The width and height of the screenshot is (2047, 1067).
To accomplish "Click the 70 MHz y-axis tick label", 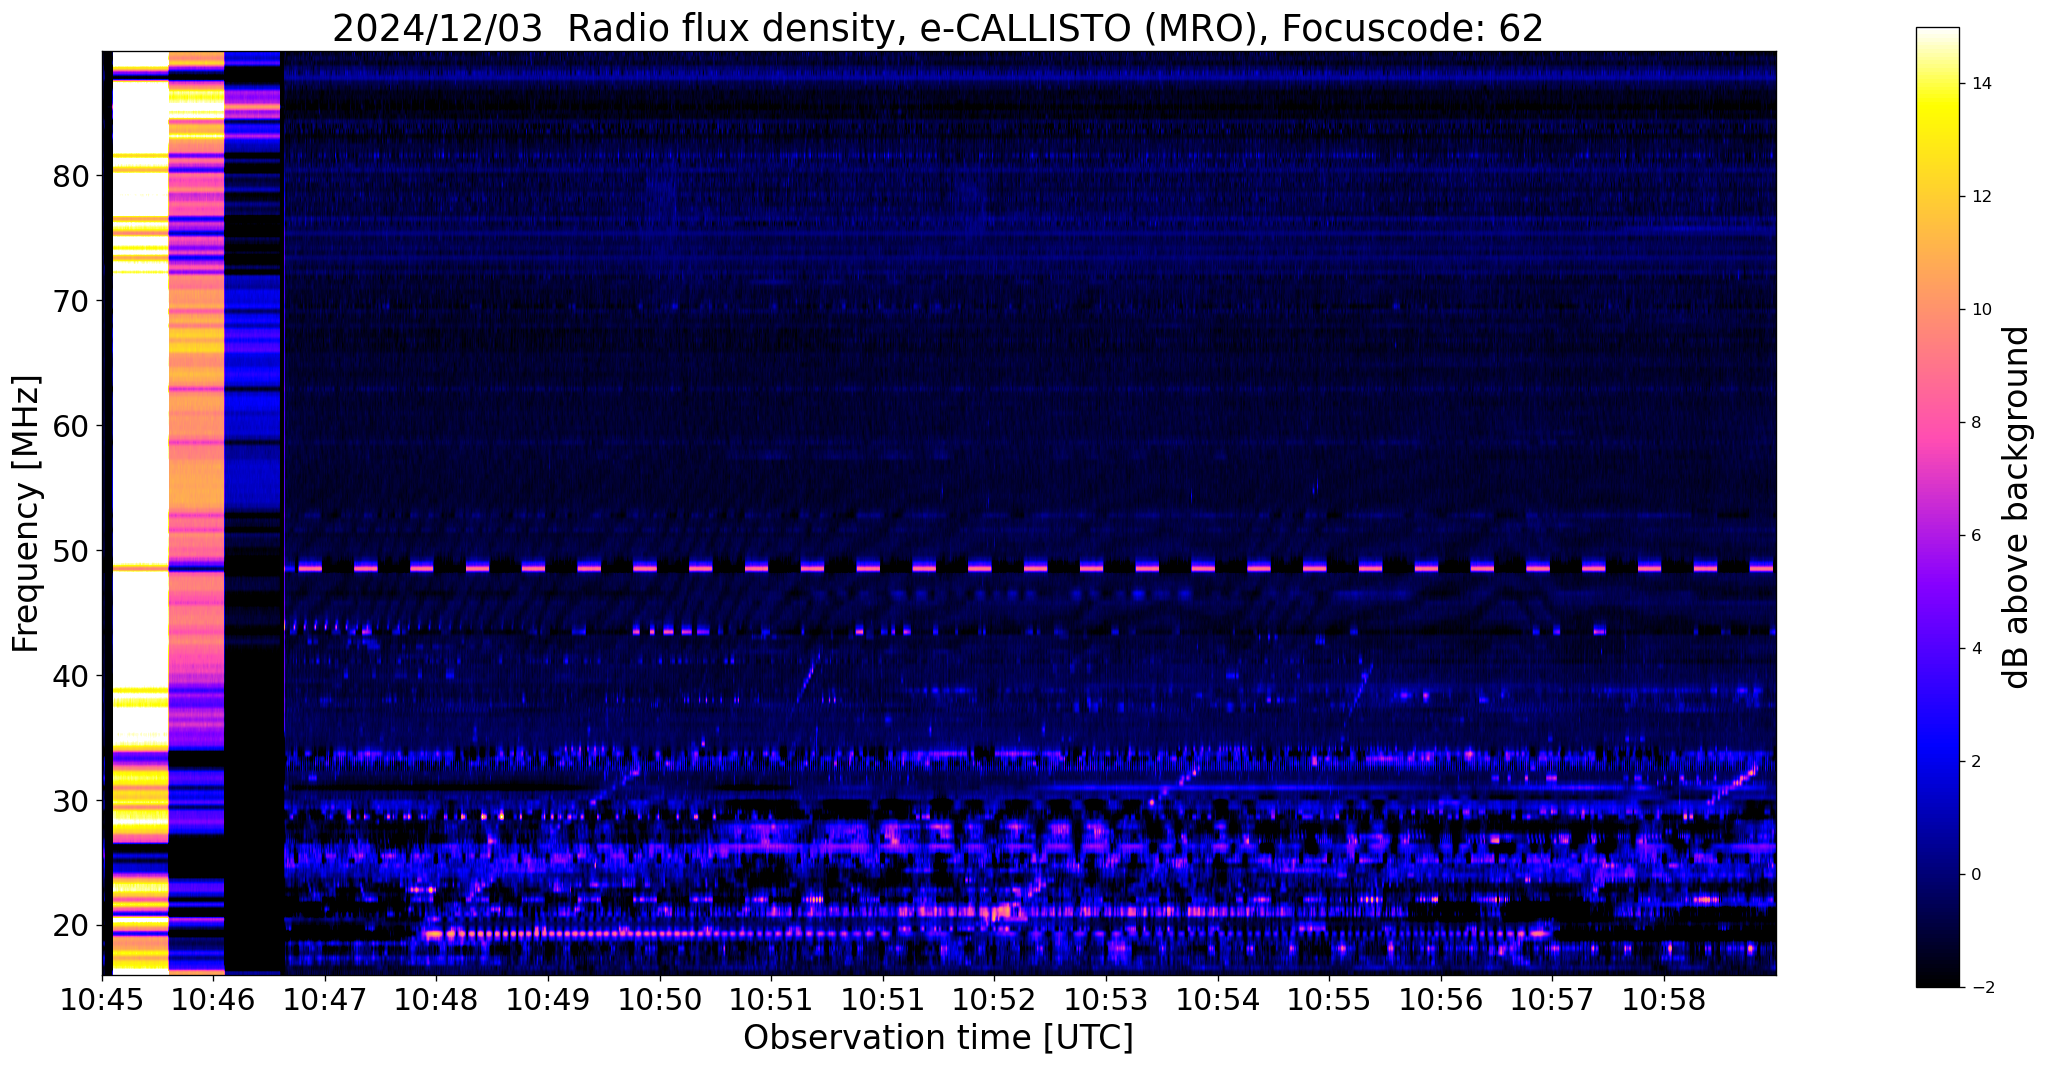I will click(x=71, y=301).
